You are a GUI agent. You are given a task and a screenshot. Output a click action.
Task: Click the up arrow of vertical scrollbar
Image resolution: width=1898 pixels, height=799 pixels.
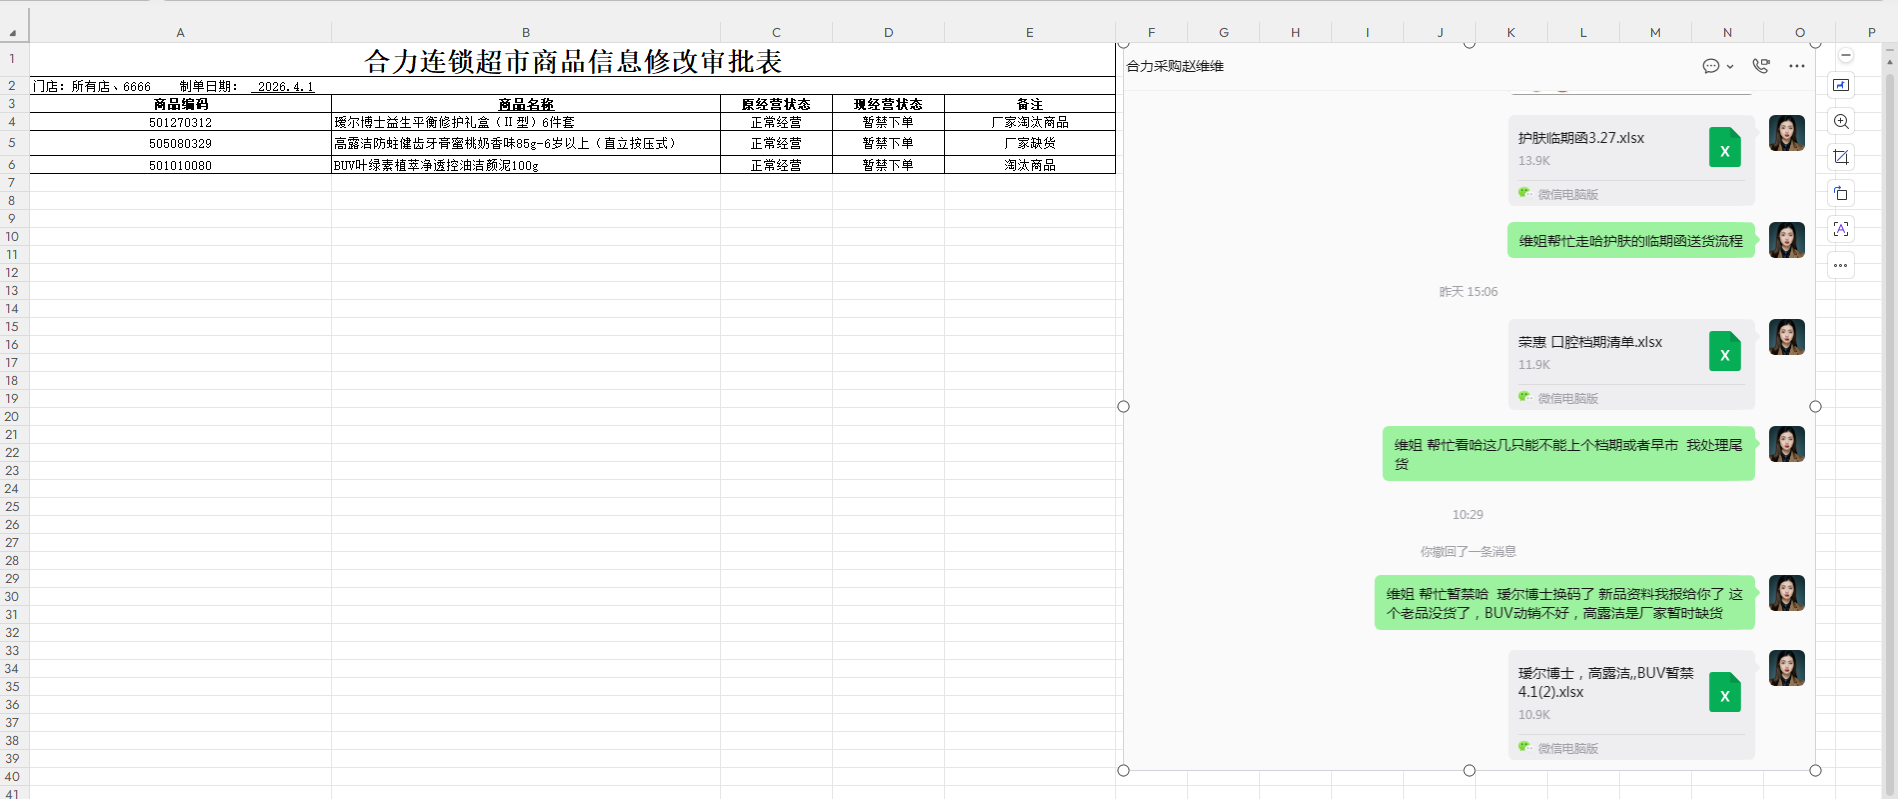click(1889, 61)
